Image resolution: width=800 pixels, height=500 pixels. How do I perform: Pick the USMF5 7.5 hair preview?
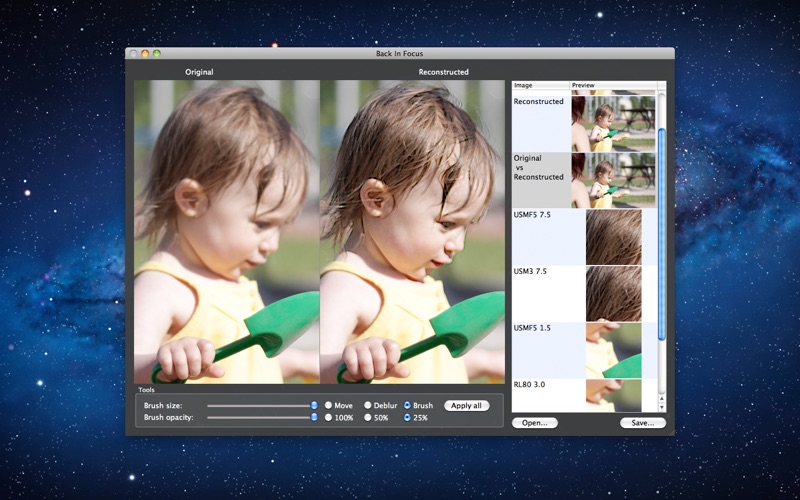612,237
